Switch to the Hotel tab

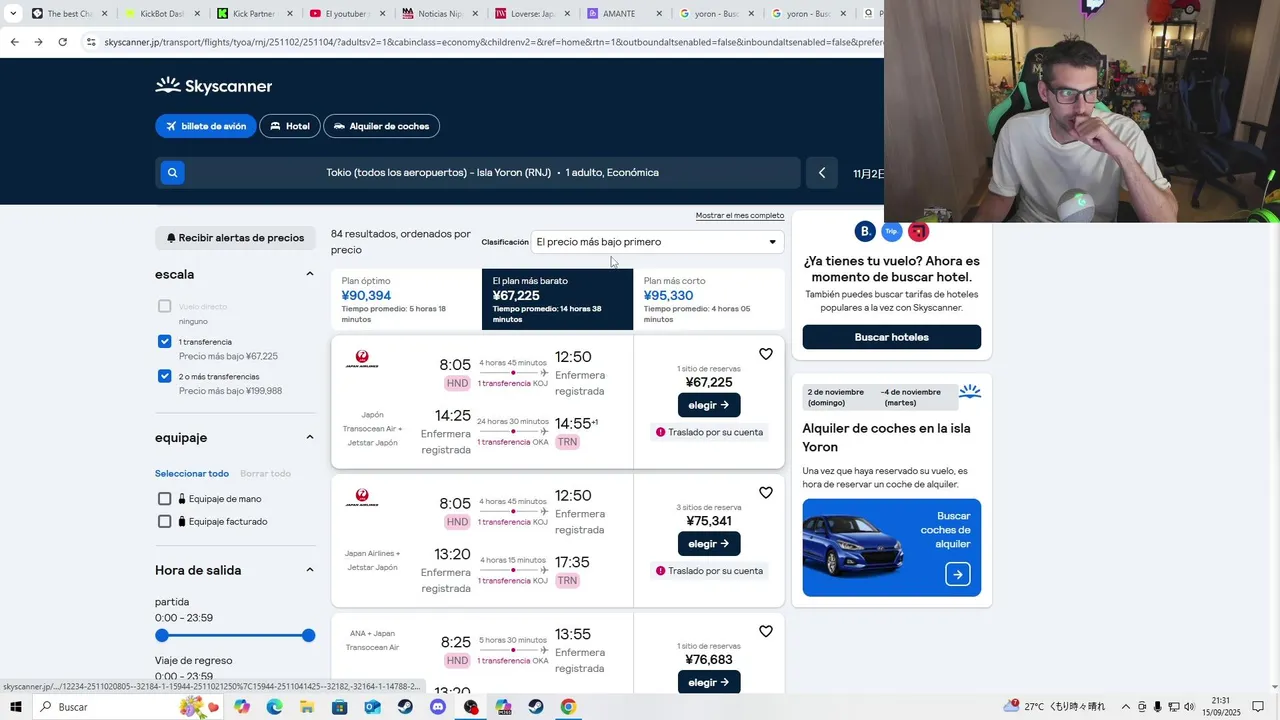[290, 126]
